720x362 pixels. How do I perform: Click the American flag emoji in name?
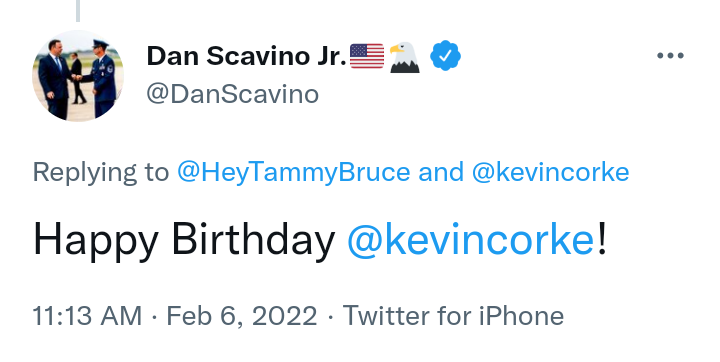pyautogui.click(x=367, y=56)
